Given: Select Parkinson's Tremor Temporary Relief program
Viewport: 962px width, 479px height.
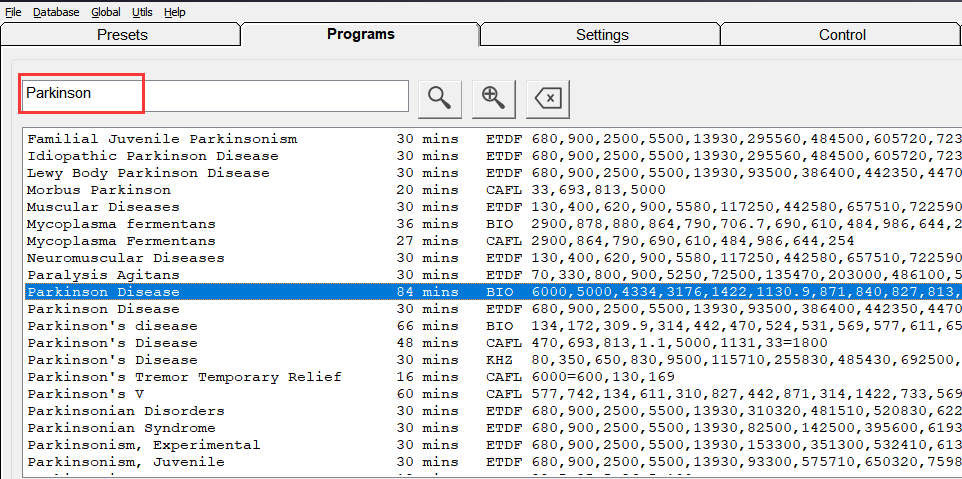Looking at the screenshot, I should [x=184, y=377].
